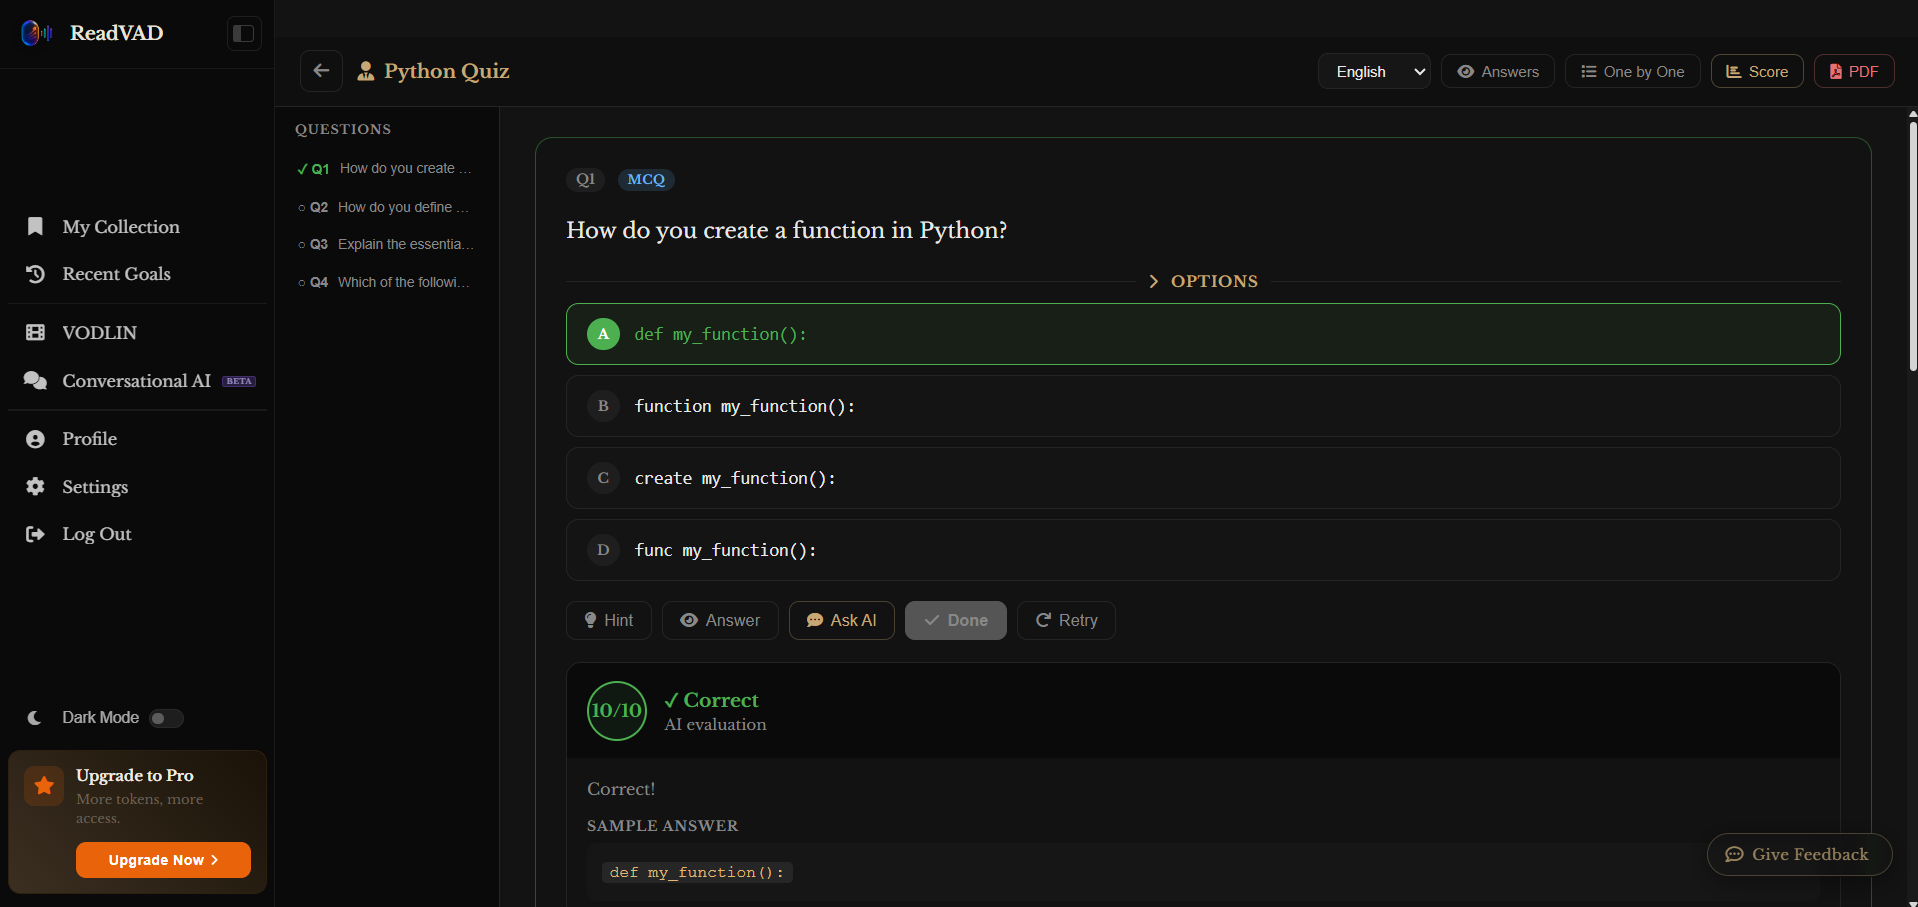Click the Ask AI button

click(841, 620)
